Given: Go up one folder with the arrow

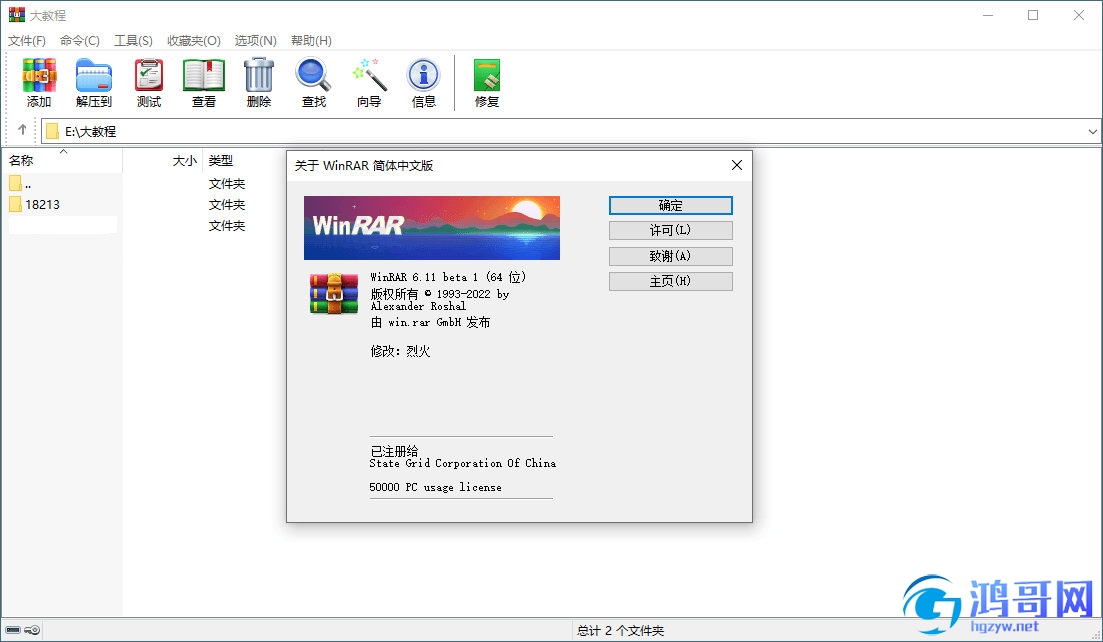Looking at the screenshot, I should 22,130.
